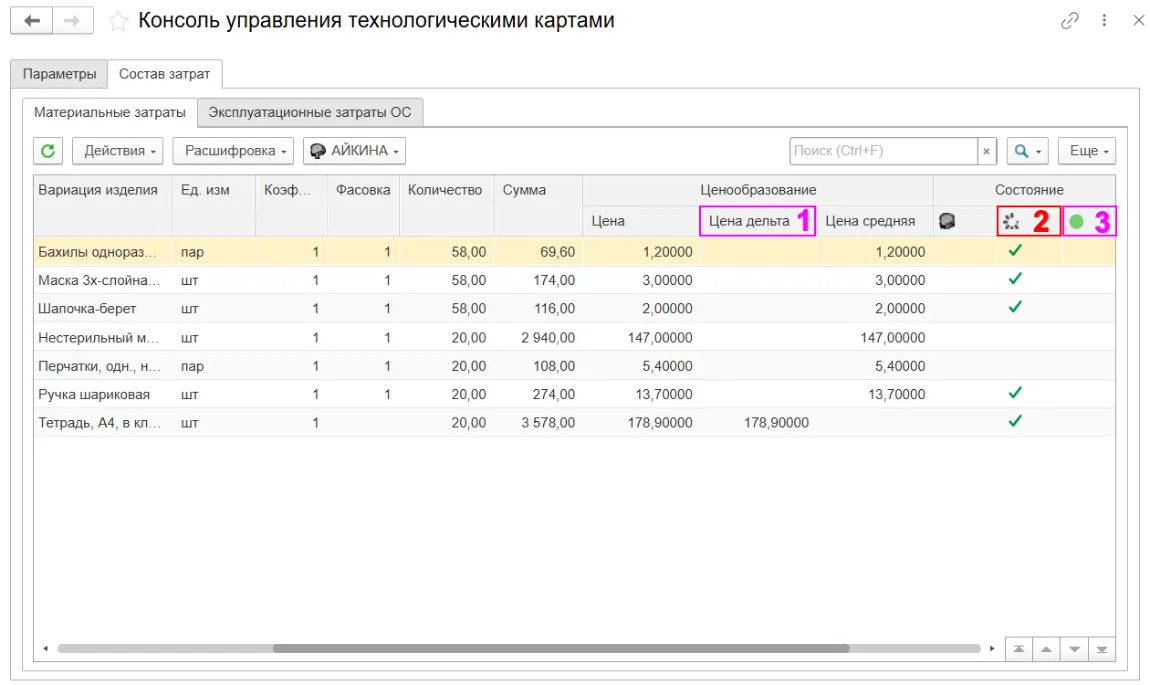Open the Действия dropdown menu
1150x685 pixels.
[x=118, y=151]
